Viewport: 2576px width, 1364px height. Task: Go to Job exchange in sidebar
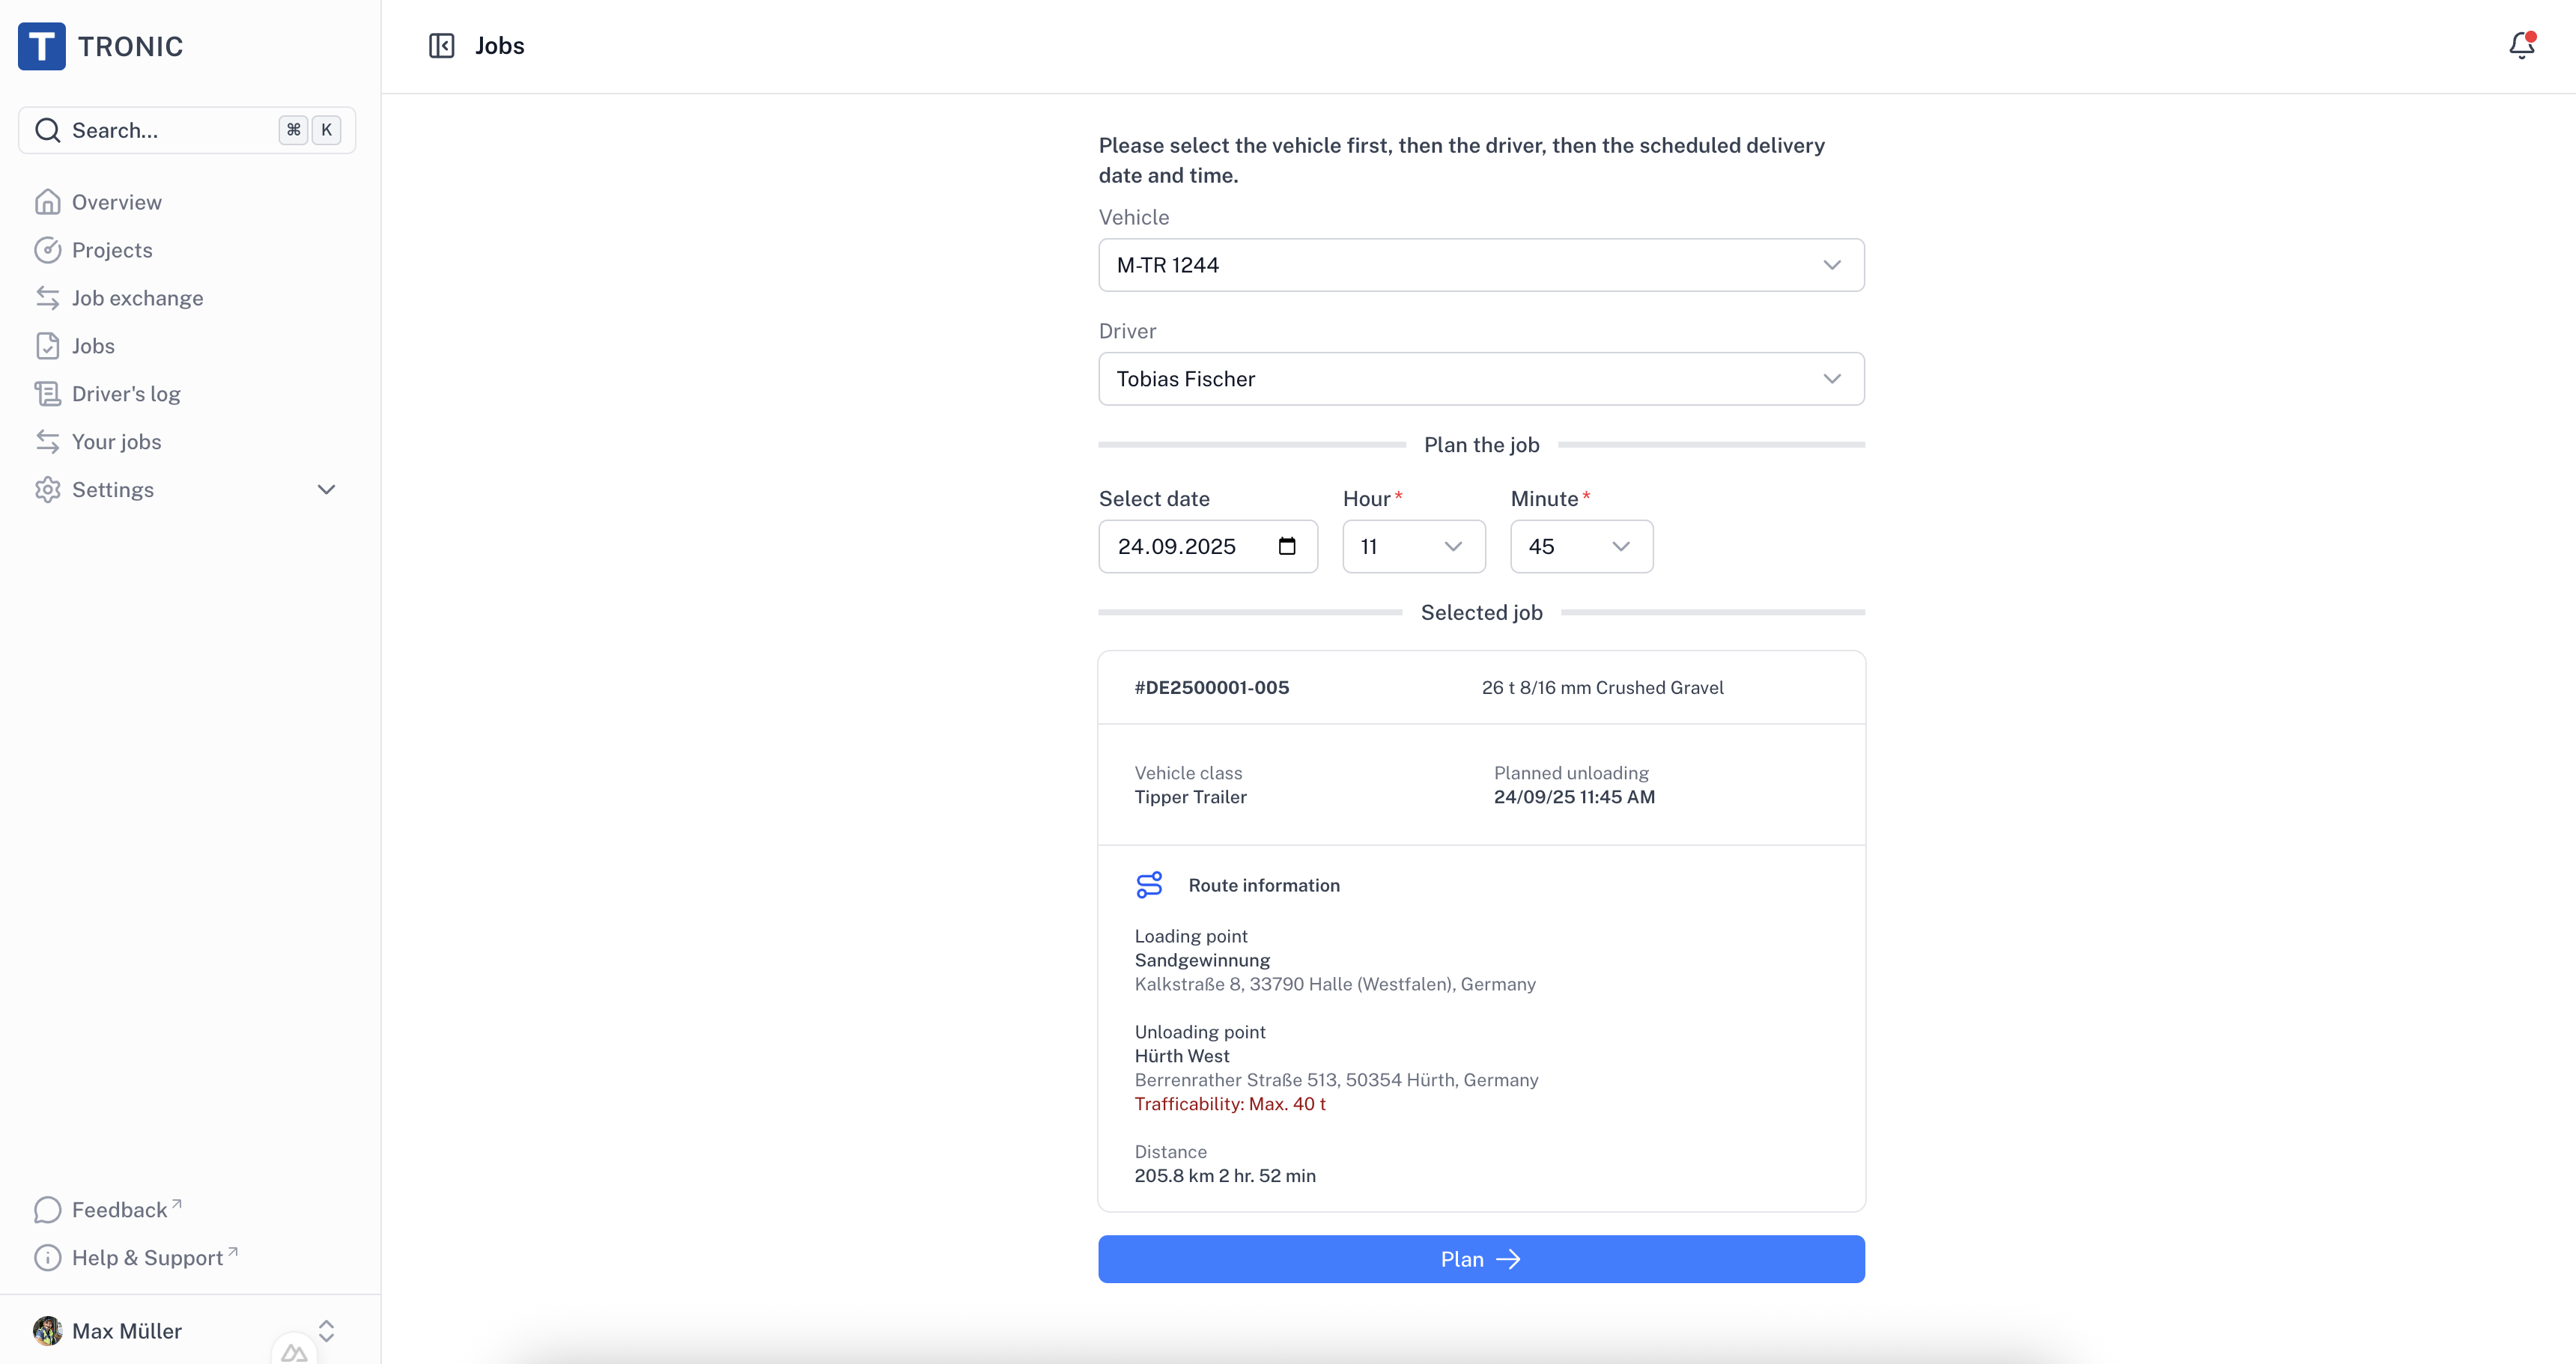pos(137,298)
